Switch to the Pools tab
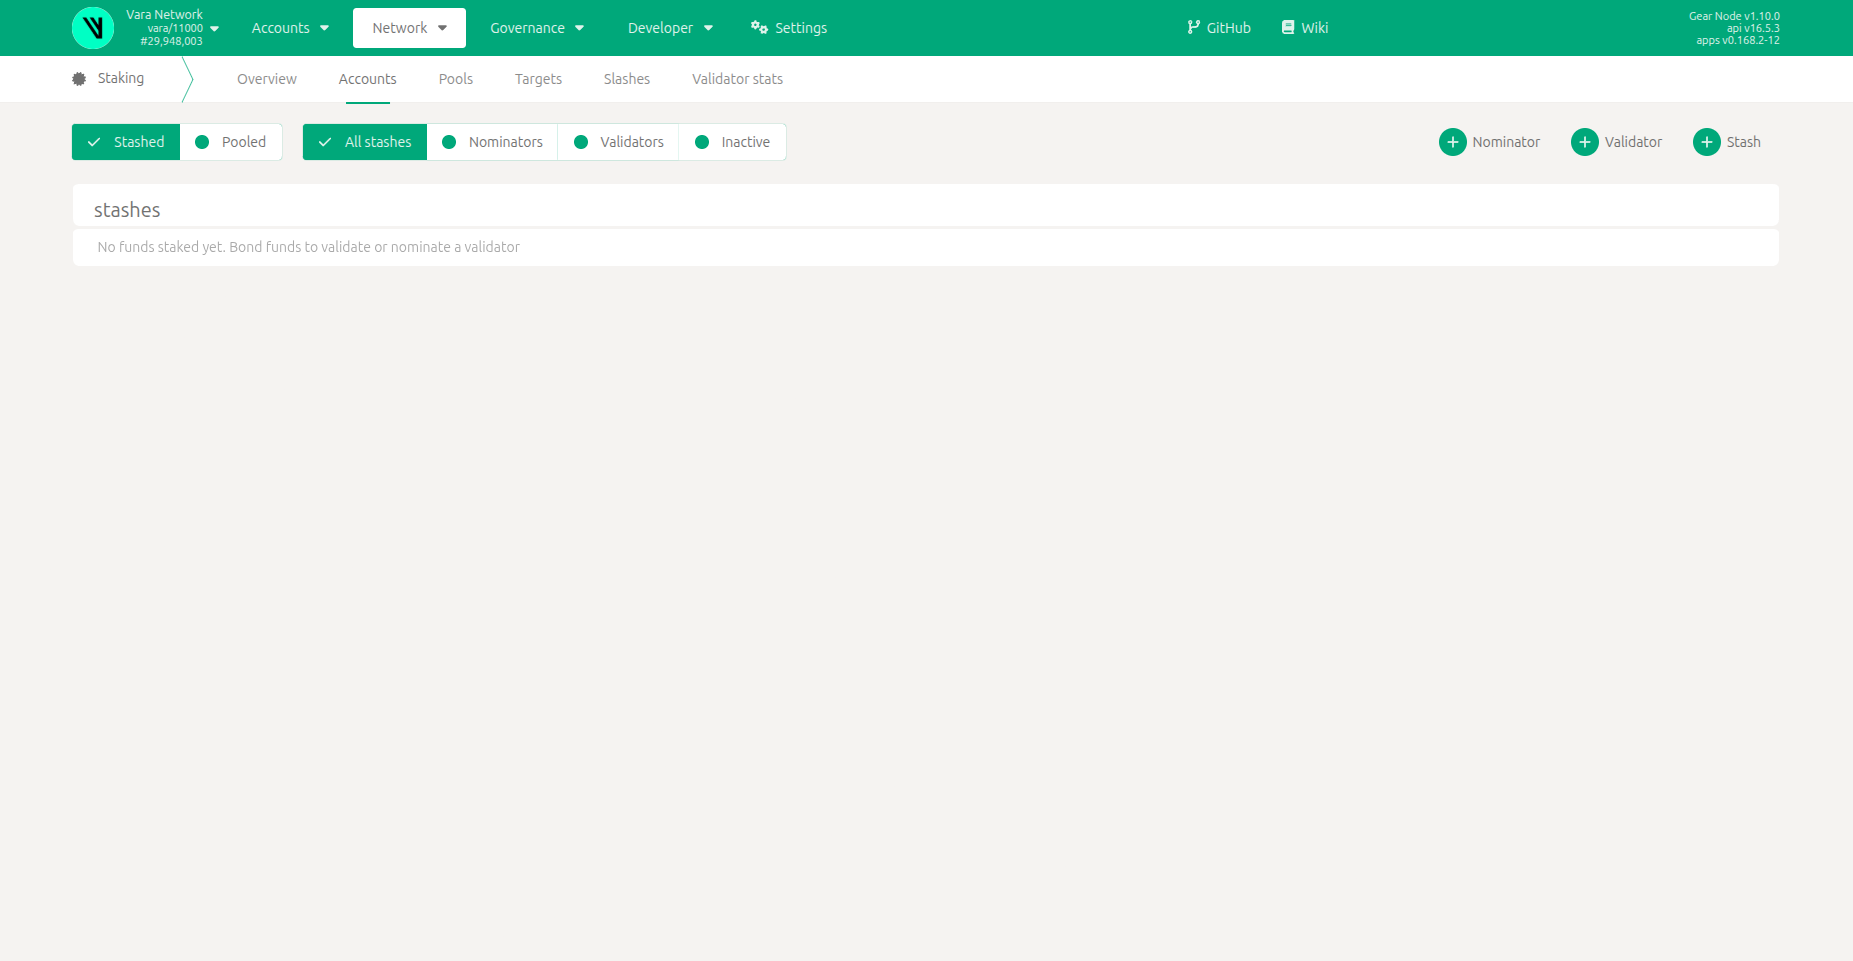 [456, 79]
